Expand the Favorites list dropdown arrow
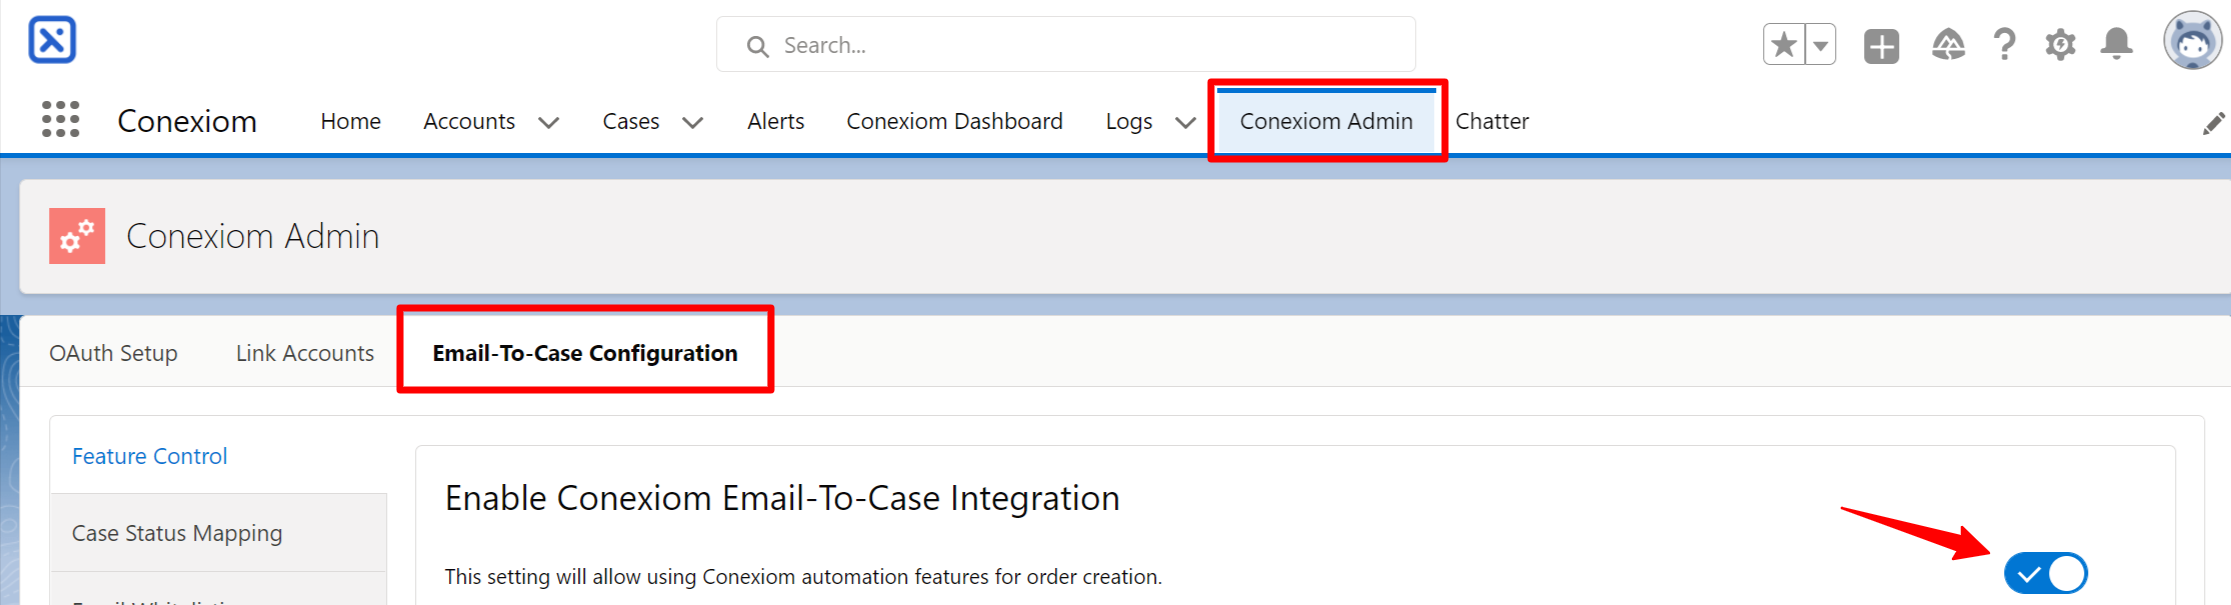The height and width of the screenshot is (605, 2231). click(x=1821, y=45)
